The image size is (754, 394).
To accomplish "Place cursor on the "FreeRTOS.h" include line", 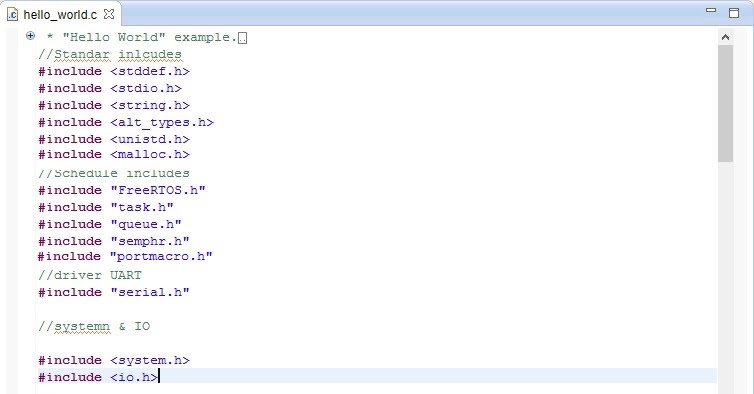I will point(122,191).
